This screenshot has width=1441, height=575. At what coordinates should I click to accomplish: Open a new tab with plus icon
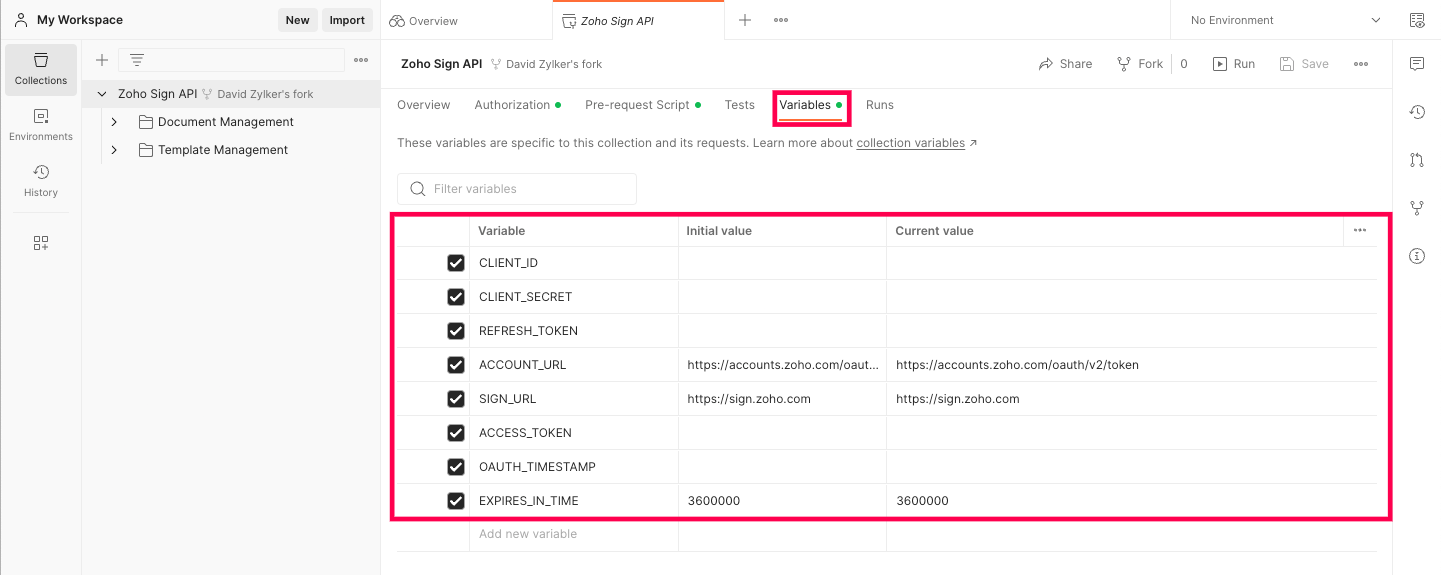coord(744,20)
